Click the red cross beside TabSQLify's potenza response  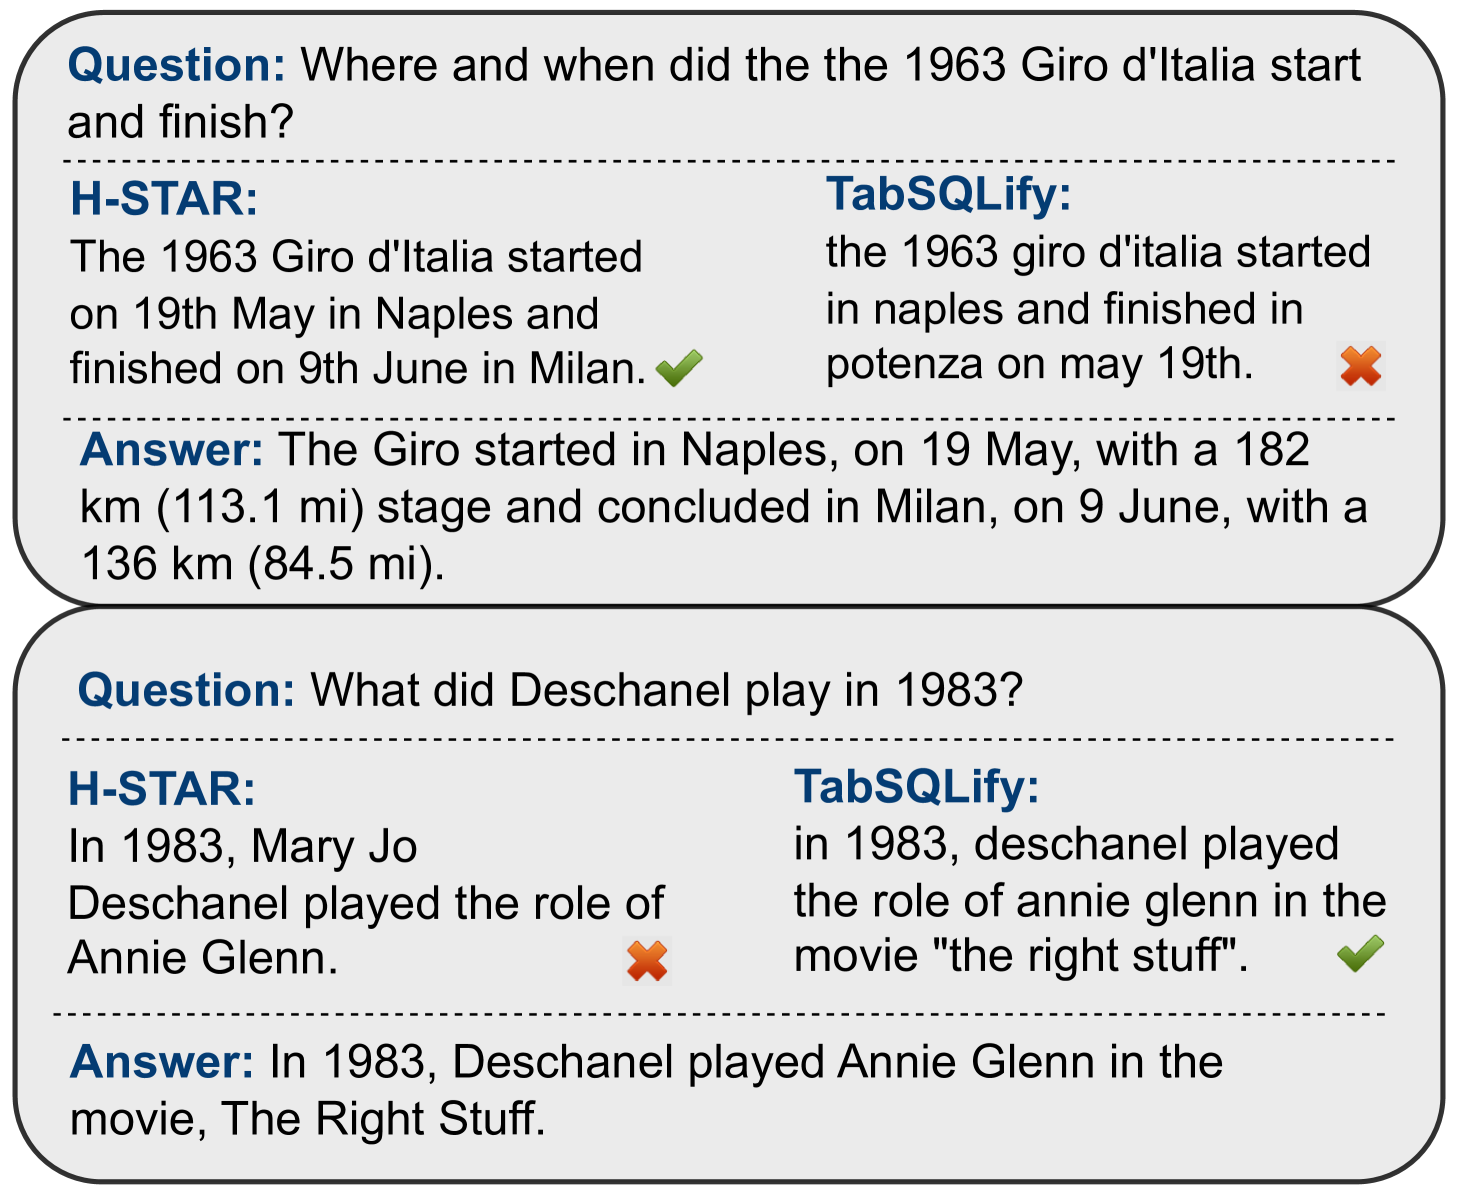coord(1360,366)
